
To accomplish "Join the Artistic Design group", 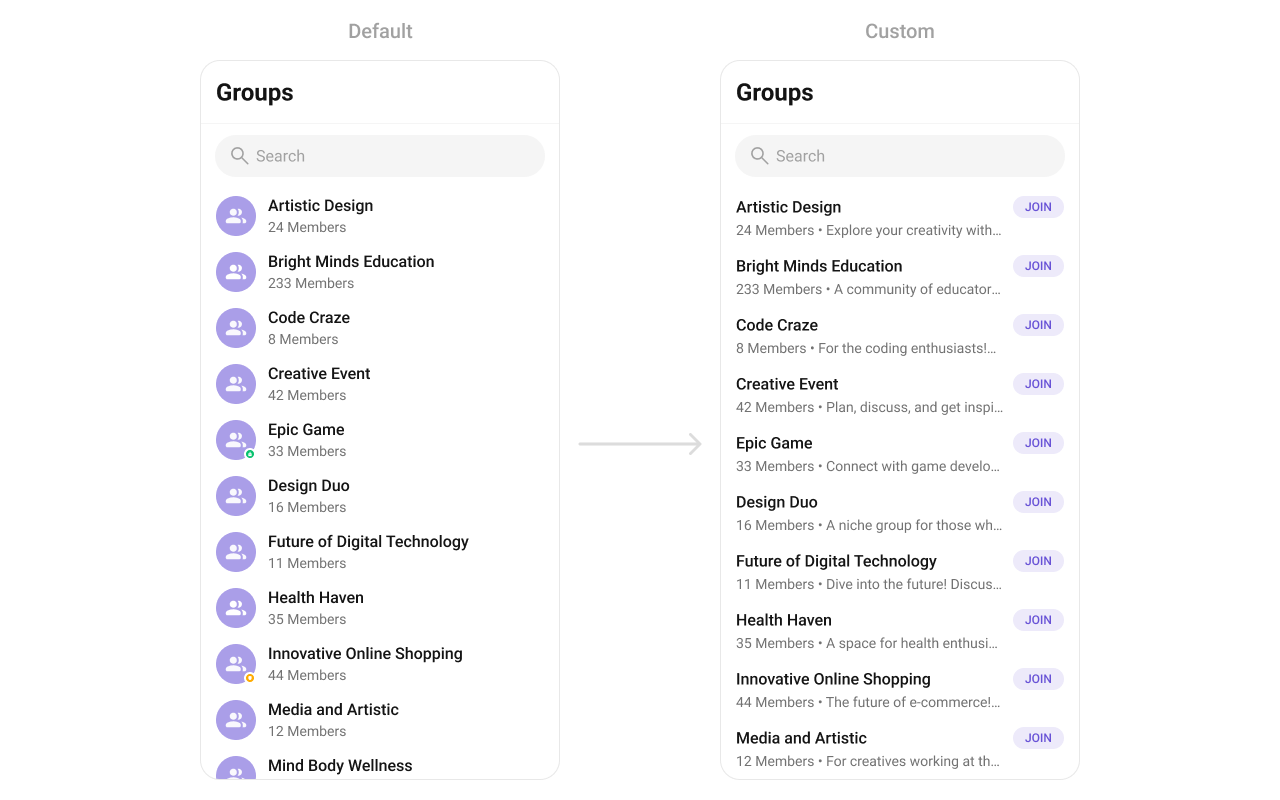I will tap(1038, 207).
